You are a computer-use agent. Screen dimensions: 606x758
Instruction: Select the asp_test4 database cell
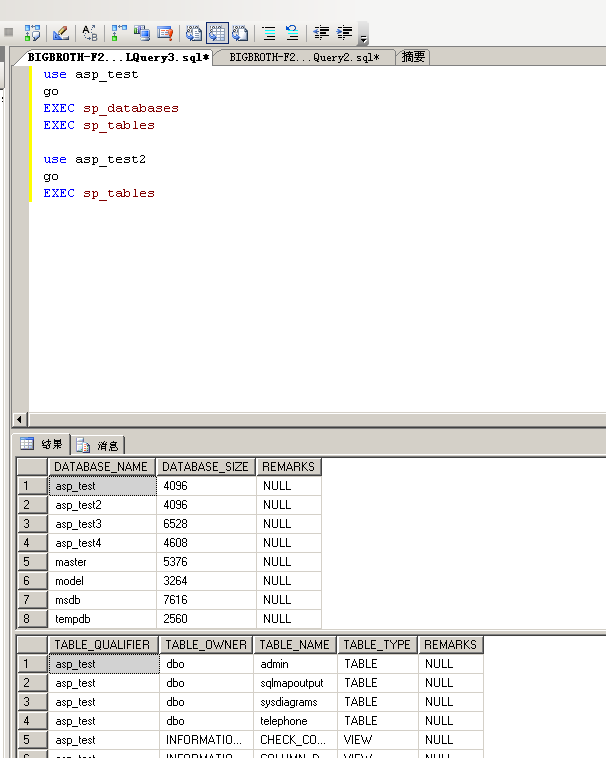102,543
